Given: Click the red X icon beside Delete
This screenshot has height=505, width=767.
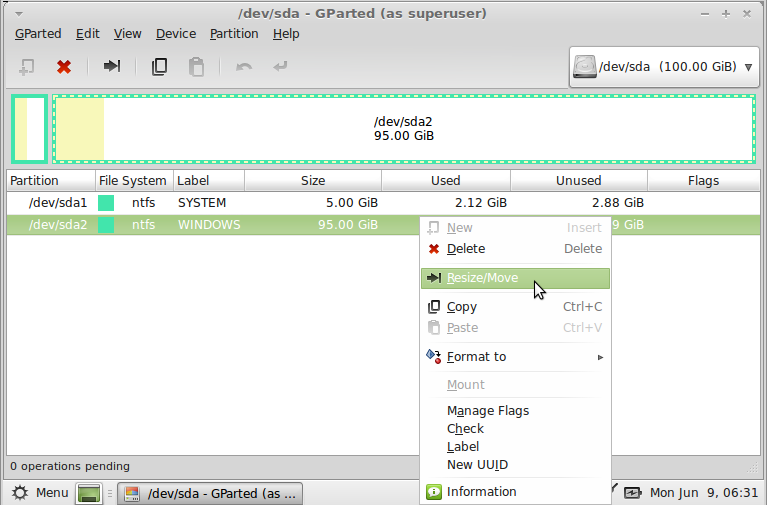Looking at the screenshot, I should (x=434, y=249).
